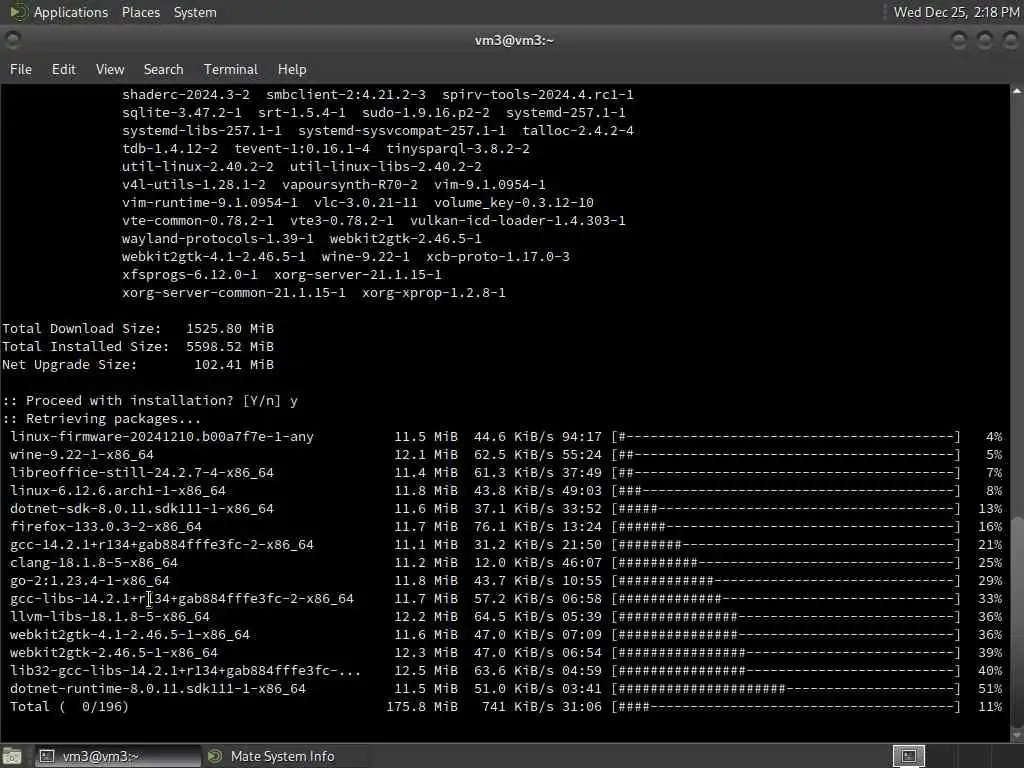Image resolution: width=1024 pixels, height=768 pixels.
Task: Click the window menu icon in the title bar
Action: pyautogui.click(x=12, y=40)
